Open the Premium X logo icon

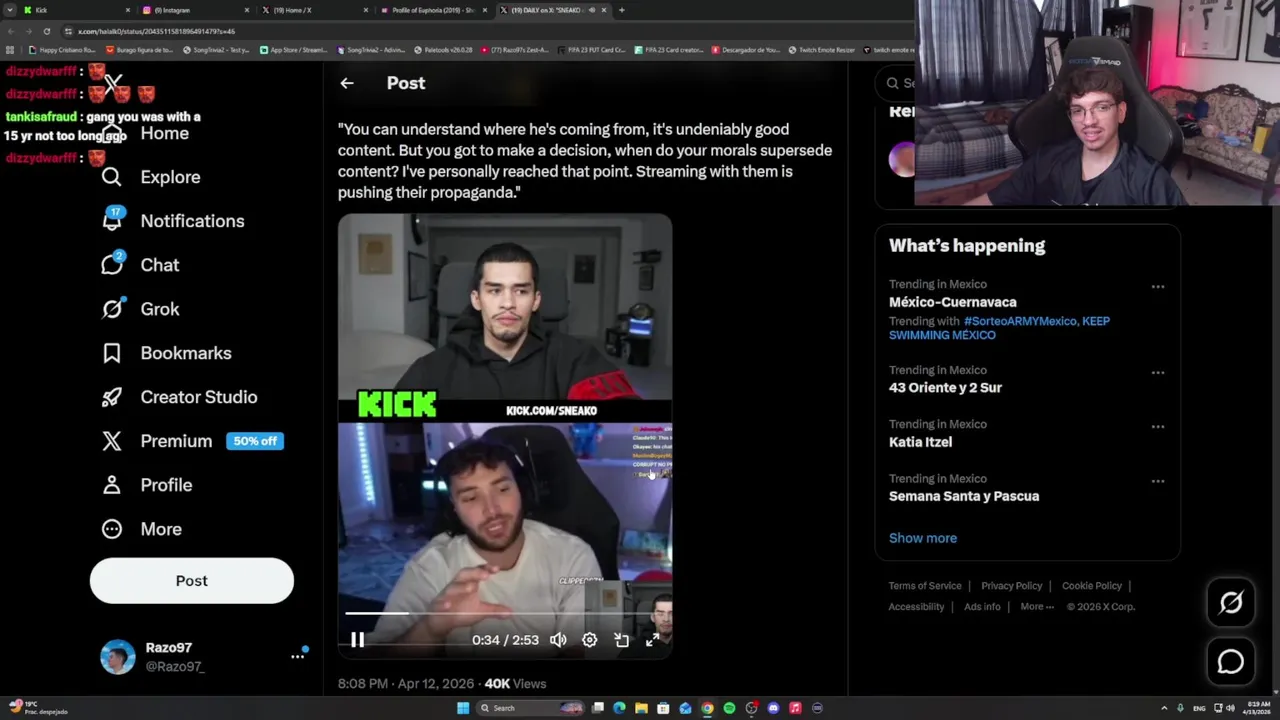112,441
